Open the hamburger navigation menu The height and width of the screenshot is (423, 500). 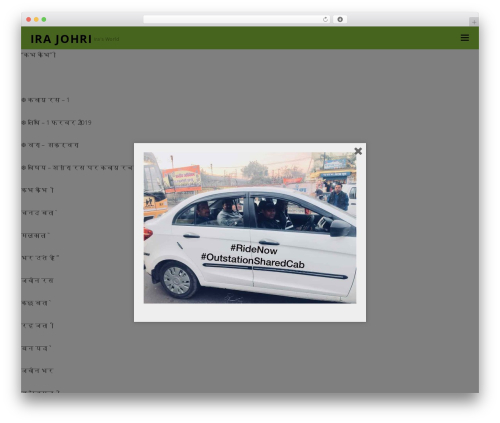coord(465,38)
